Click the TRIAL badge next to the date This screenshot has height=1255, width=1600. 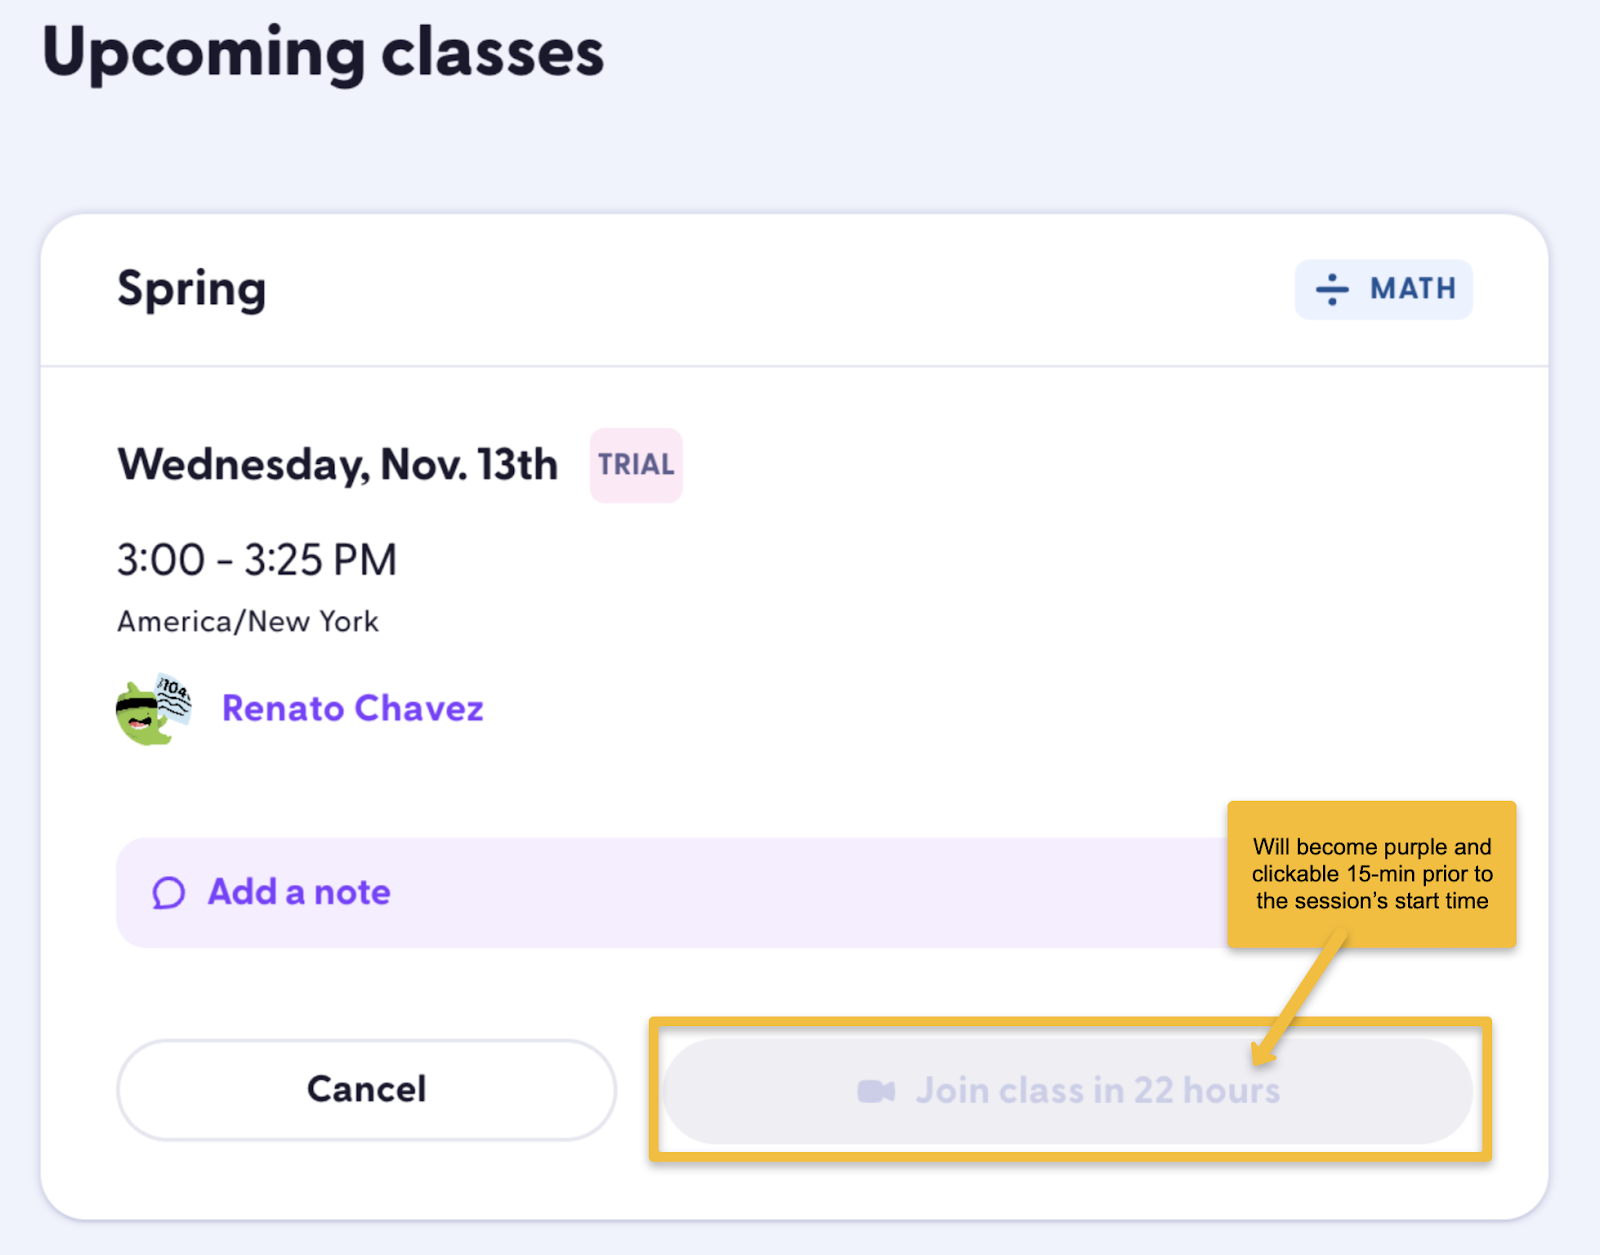click(x=635, y=464)
